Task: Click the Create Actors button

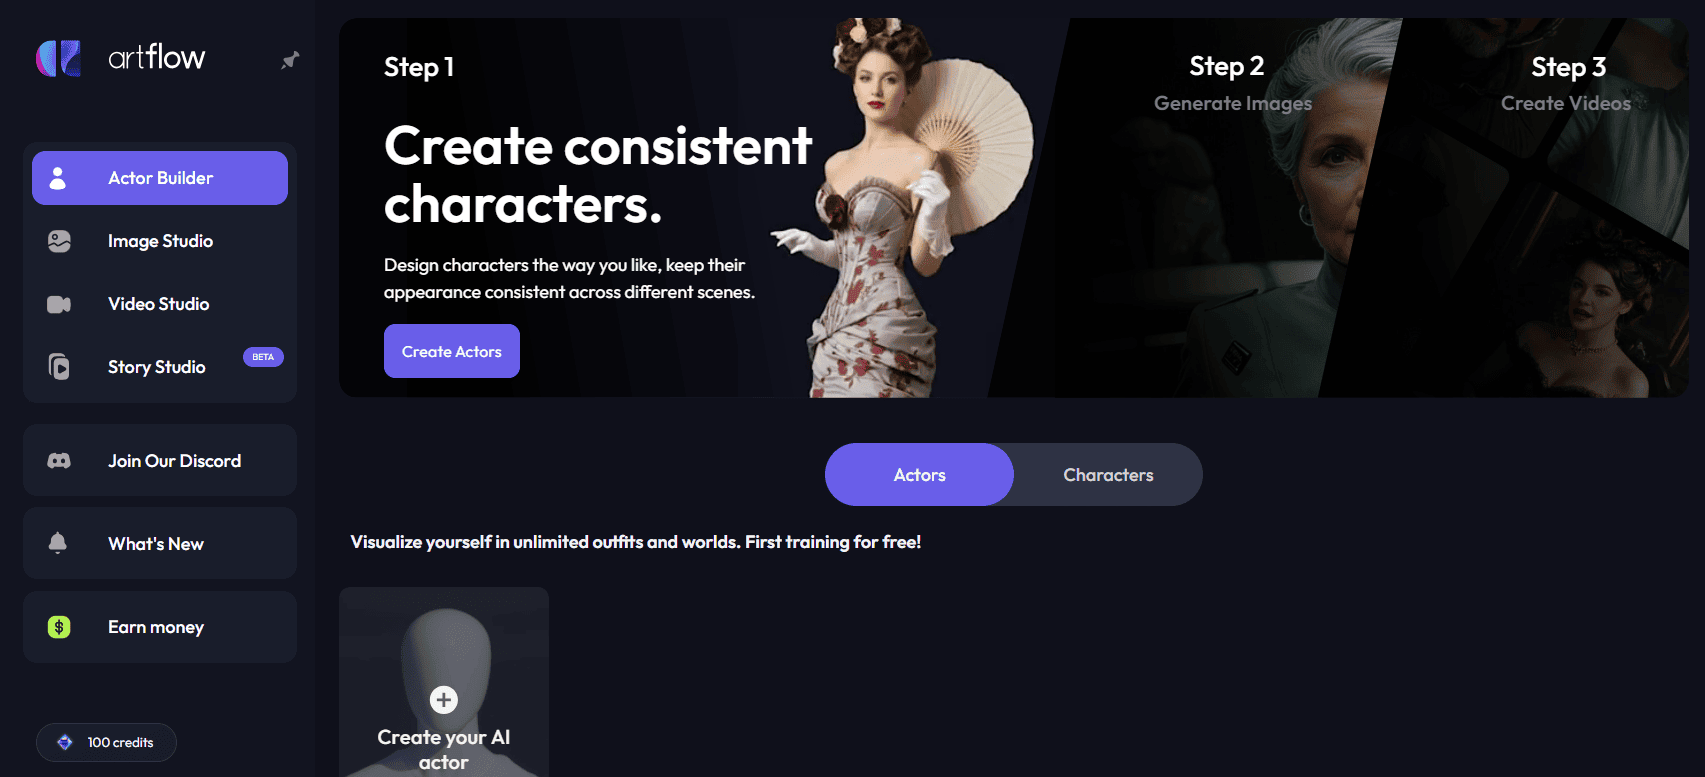Action: pyautogui.click(x=452, y=351)
